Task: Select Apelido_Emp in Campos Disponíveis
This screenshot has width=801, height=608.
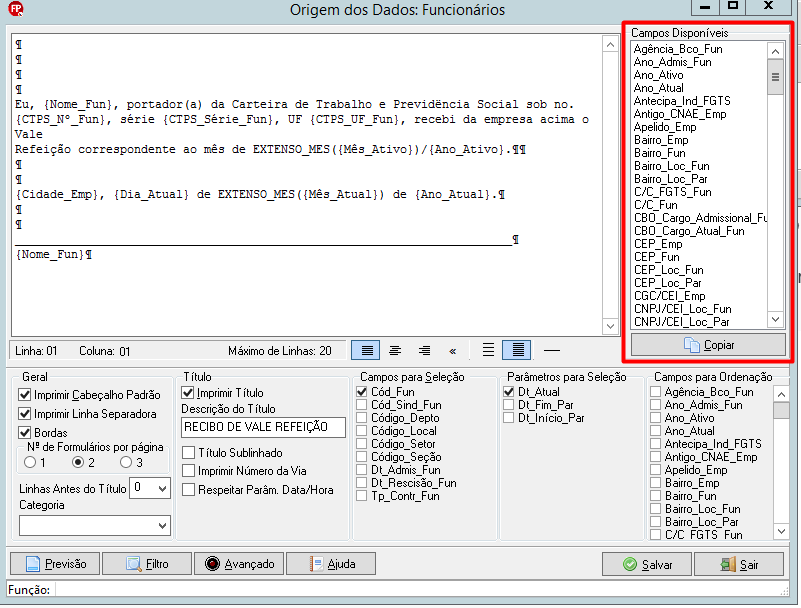Action: [665, 127]
